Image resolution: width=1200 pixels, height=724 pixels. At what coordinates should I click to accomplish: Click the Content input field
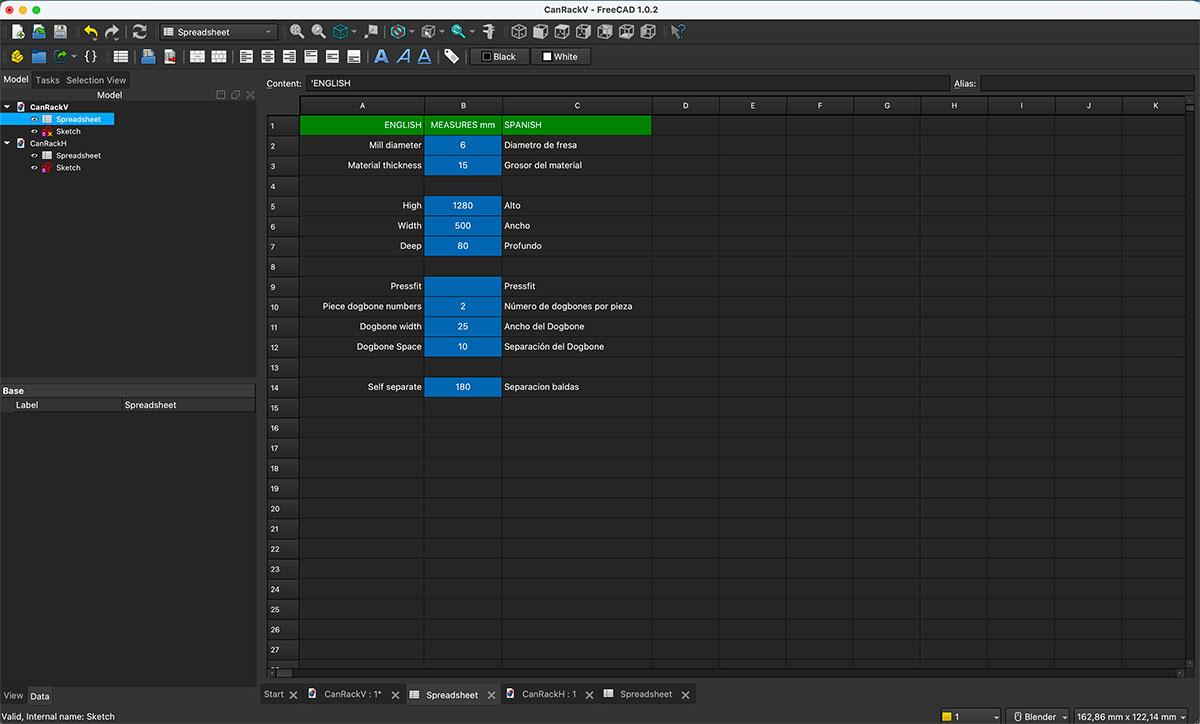coord(627,84)
